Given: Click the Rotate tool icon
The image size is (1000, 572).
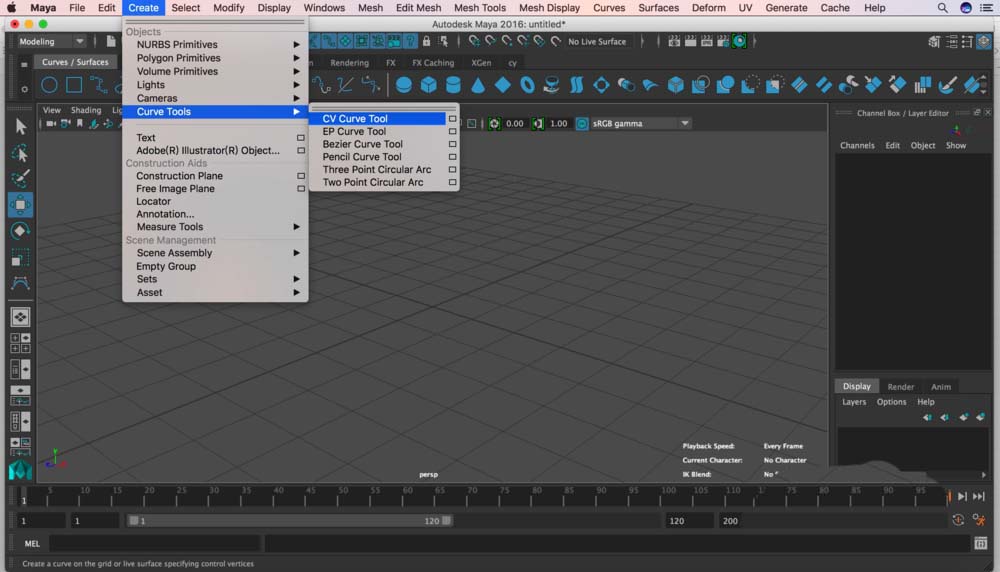Looking at the screenshot, I should 20,231.
